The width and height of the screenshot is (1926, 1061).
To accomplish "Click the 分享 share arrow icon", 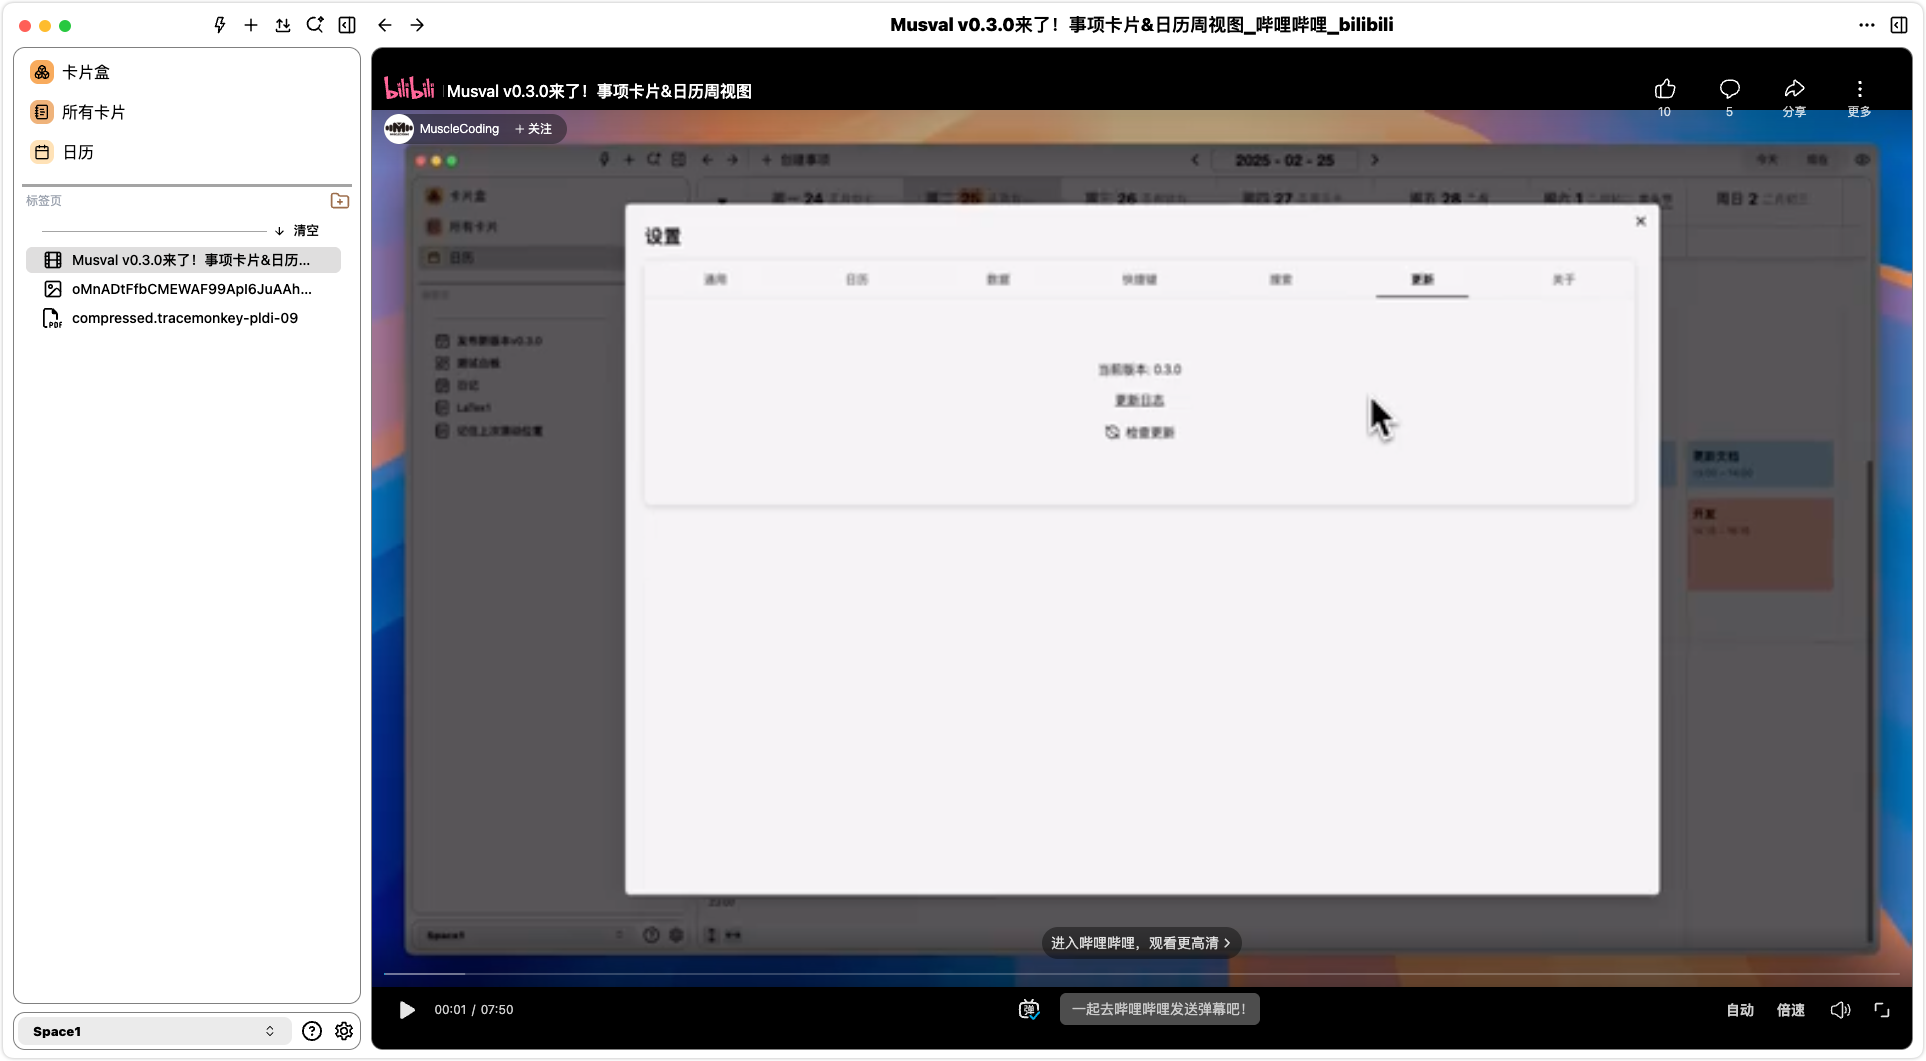I will [x=1795, y=89].
